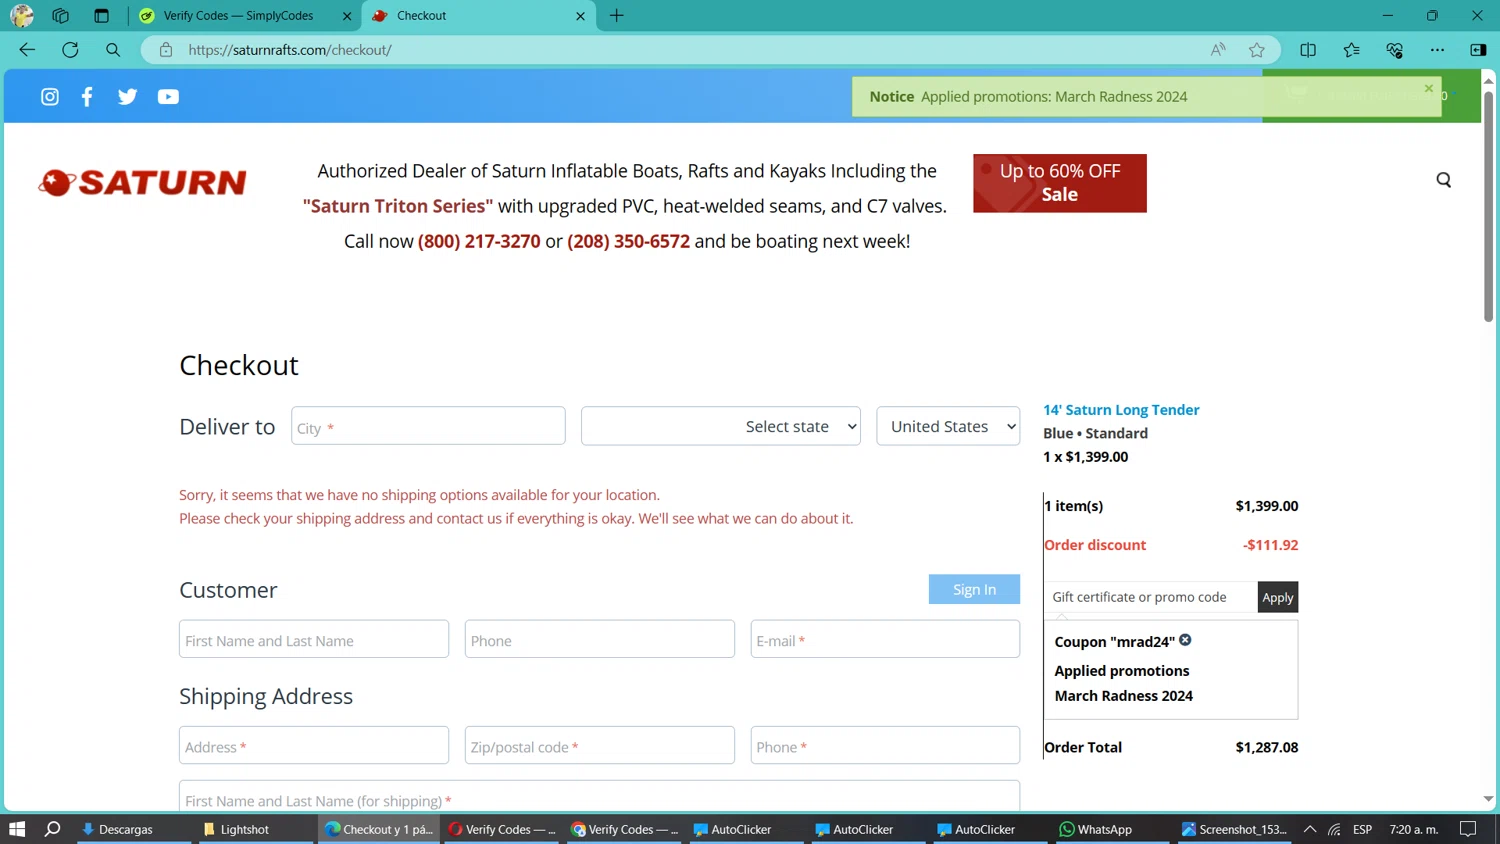Open the browser profile avatar

point(22,16)
